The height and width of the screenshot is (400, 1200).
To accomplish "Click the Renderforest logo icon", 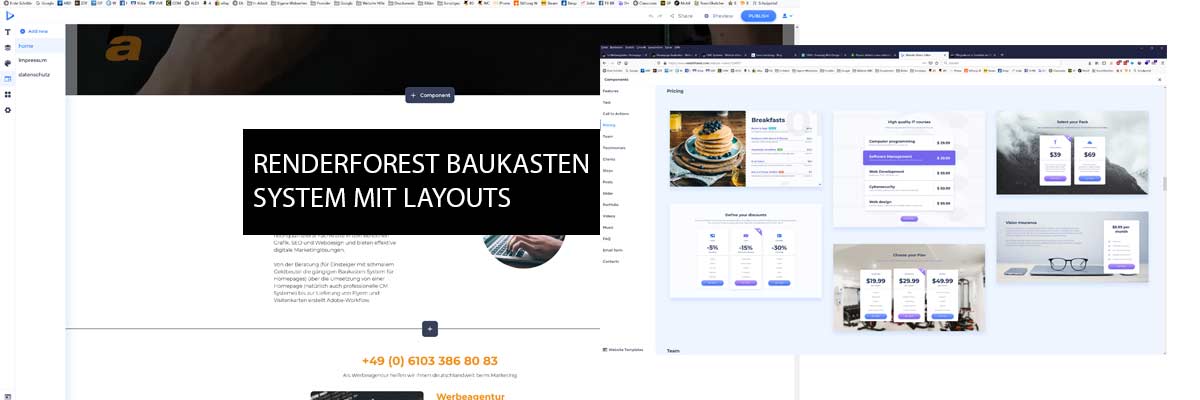I will point(8,16).
